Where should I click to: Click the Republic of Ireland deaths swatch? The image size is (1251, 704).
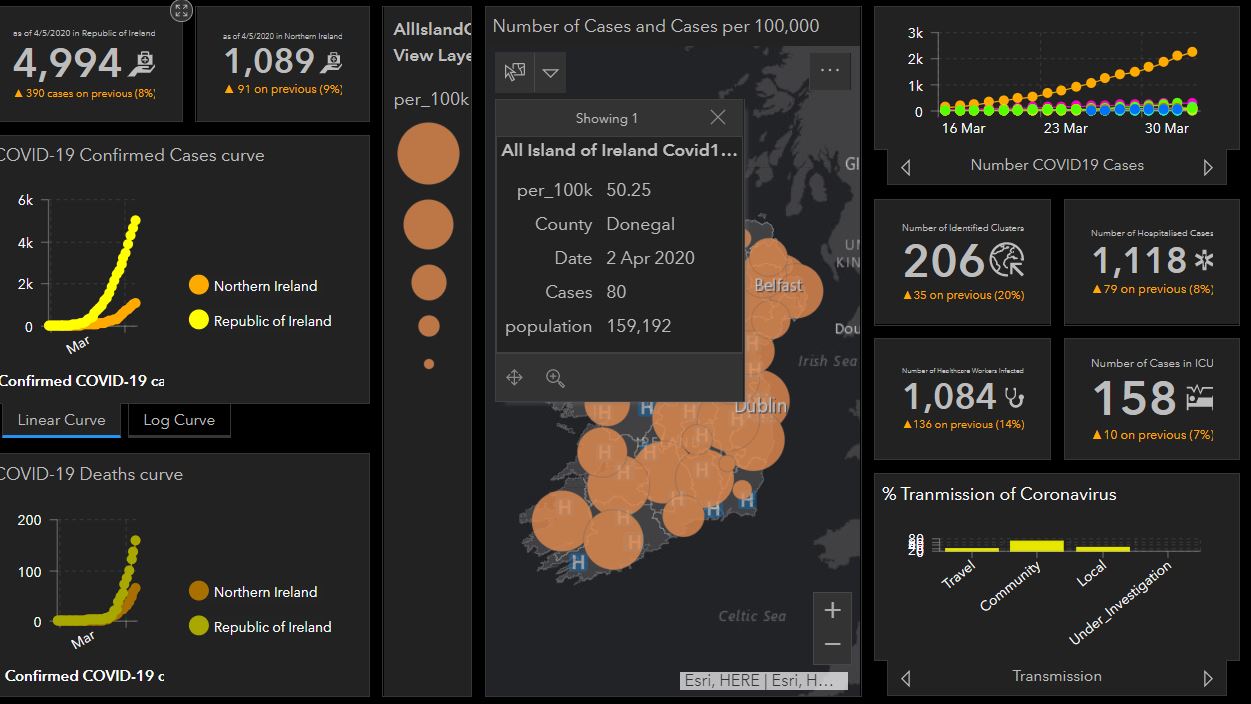tap(199, 627)
